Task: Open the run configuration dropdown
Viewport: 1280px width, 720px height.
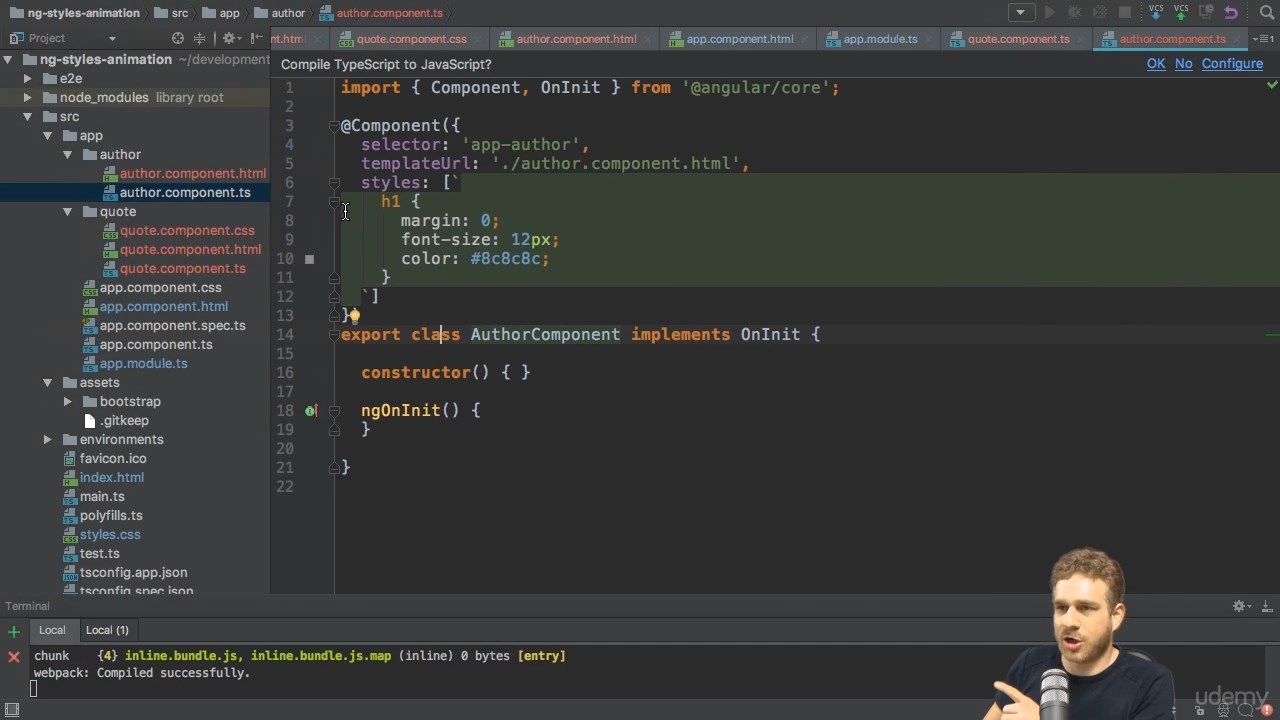Action: pos(1021,13)
